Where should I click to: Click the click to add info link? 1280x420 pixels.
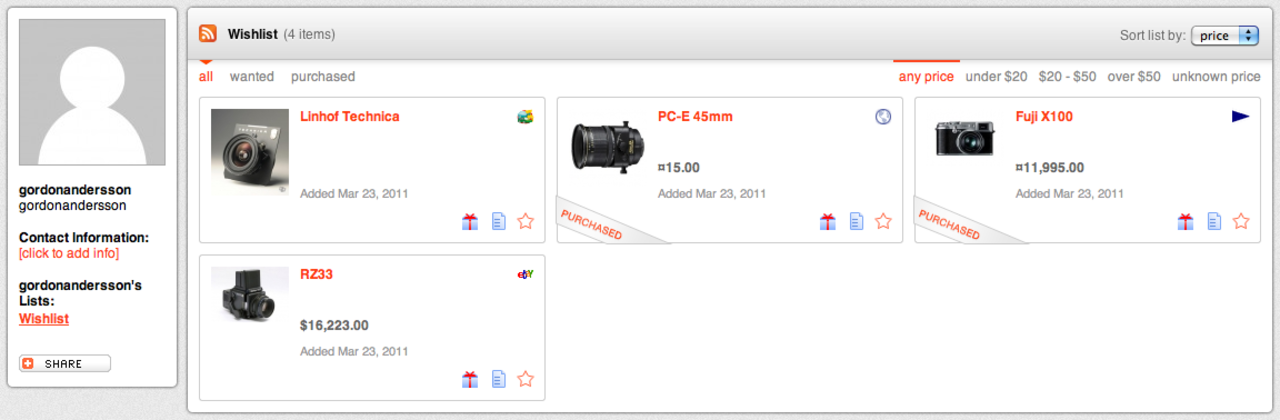tap(69, 254)
